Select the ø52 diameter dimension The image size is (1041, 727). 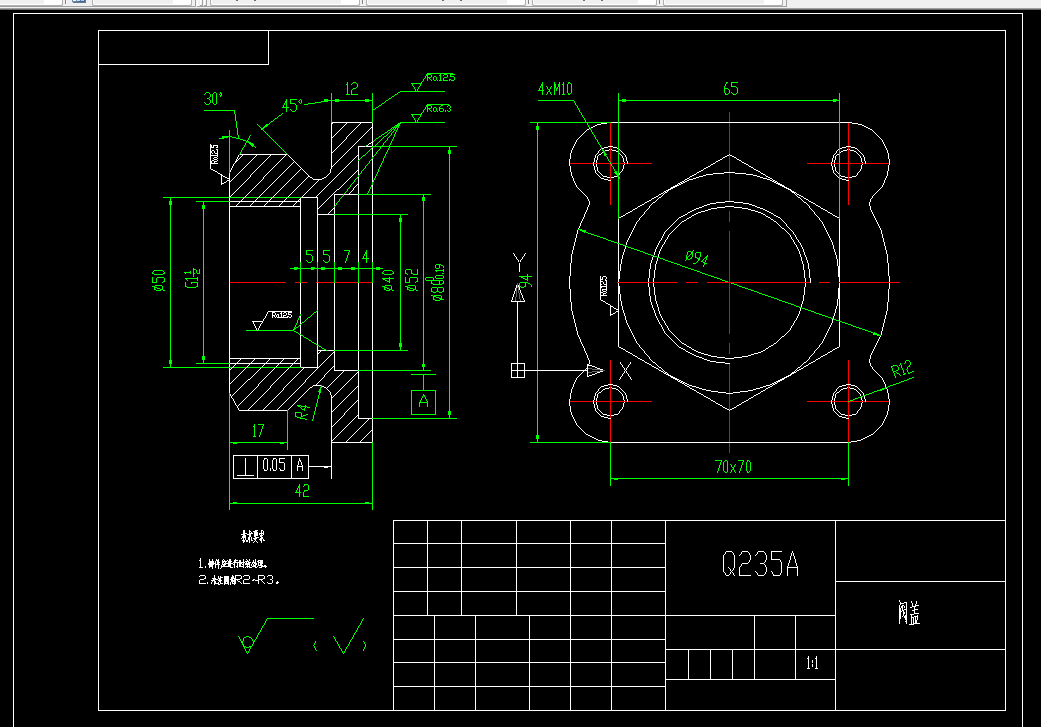point(412,280)
